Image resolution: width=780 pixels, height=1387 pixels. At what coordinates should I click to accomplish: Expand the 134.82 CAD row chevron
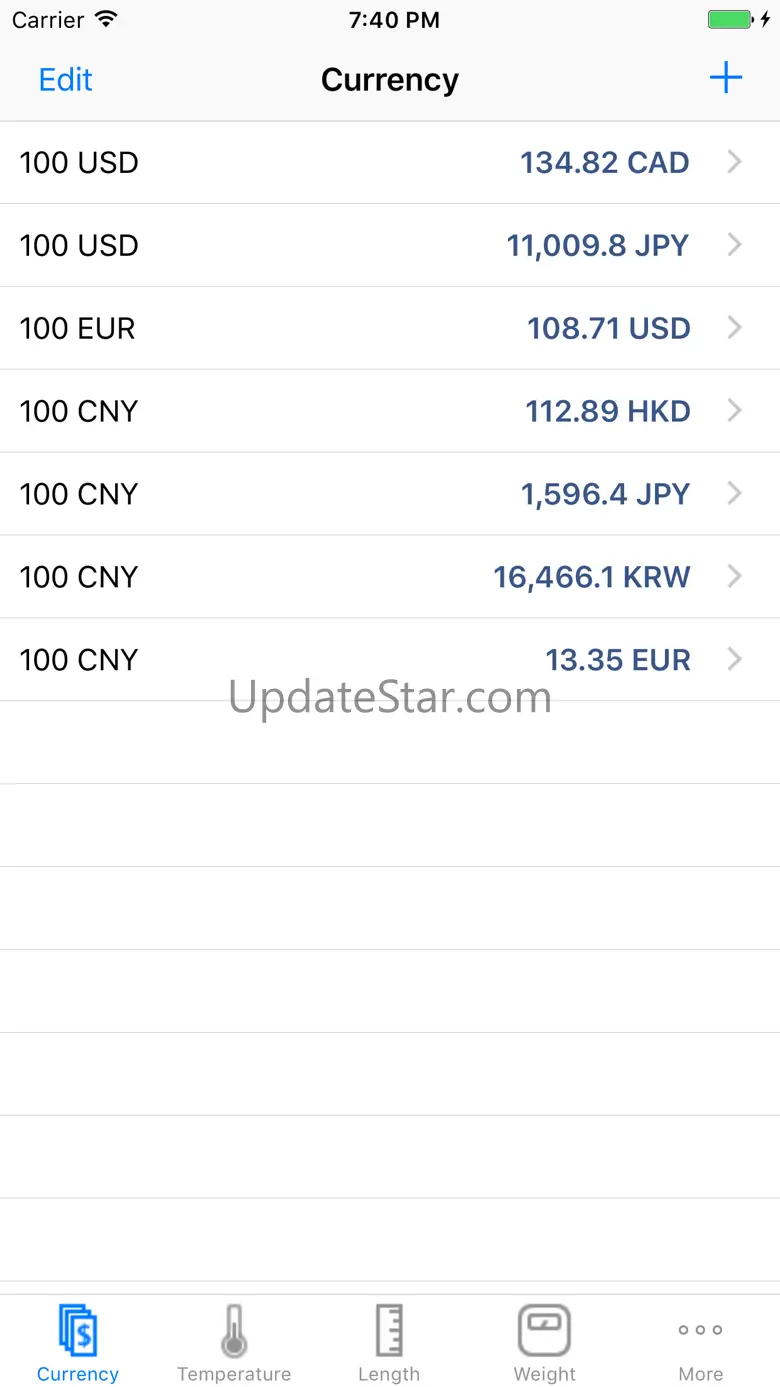pyautogui.click(x=735, y=162)
